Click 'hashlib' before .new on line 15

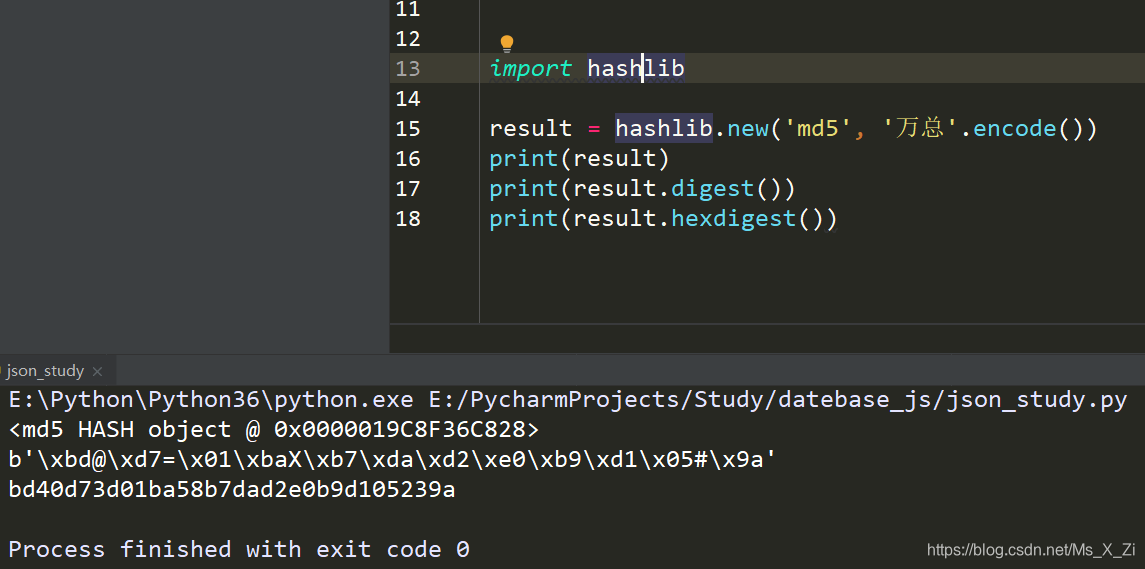pos(664,129)
